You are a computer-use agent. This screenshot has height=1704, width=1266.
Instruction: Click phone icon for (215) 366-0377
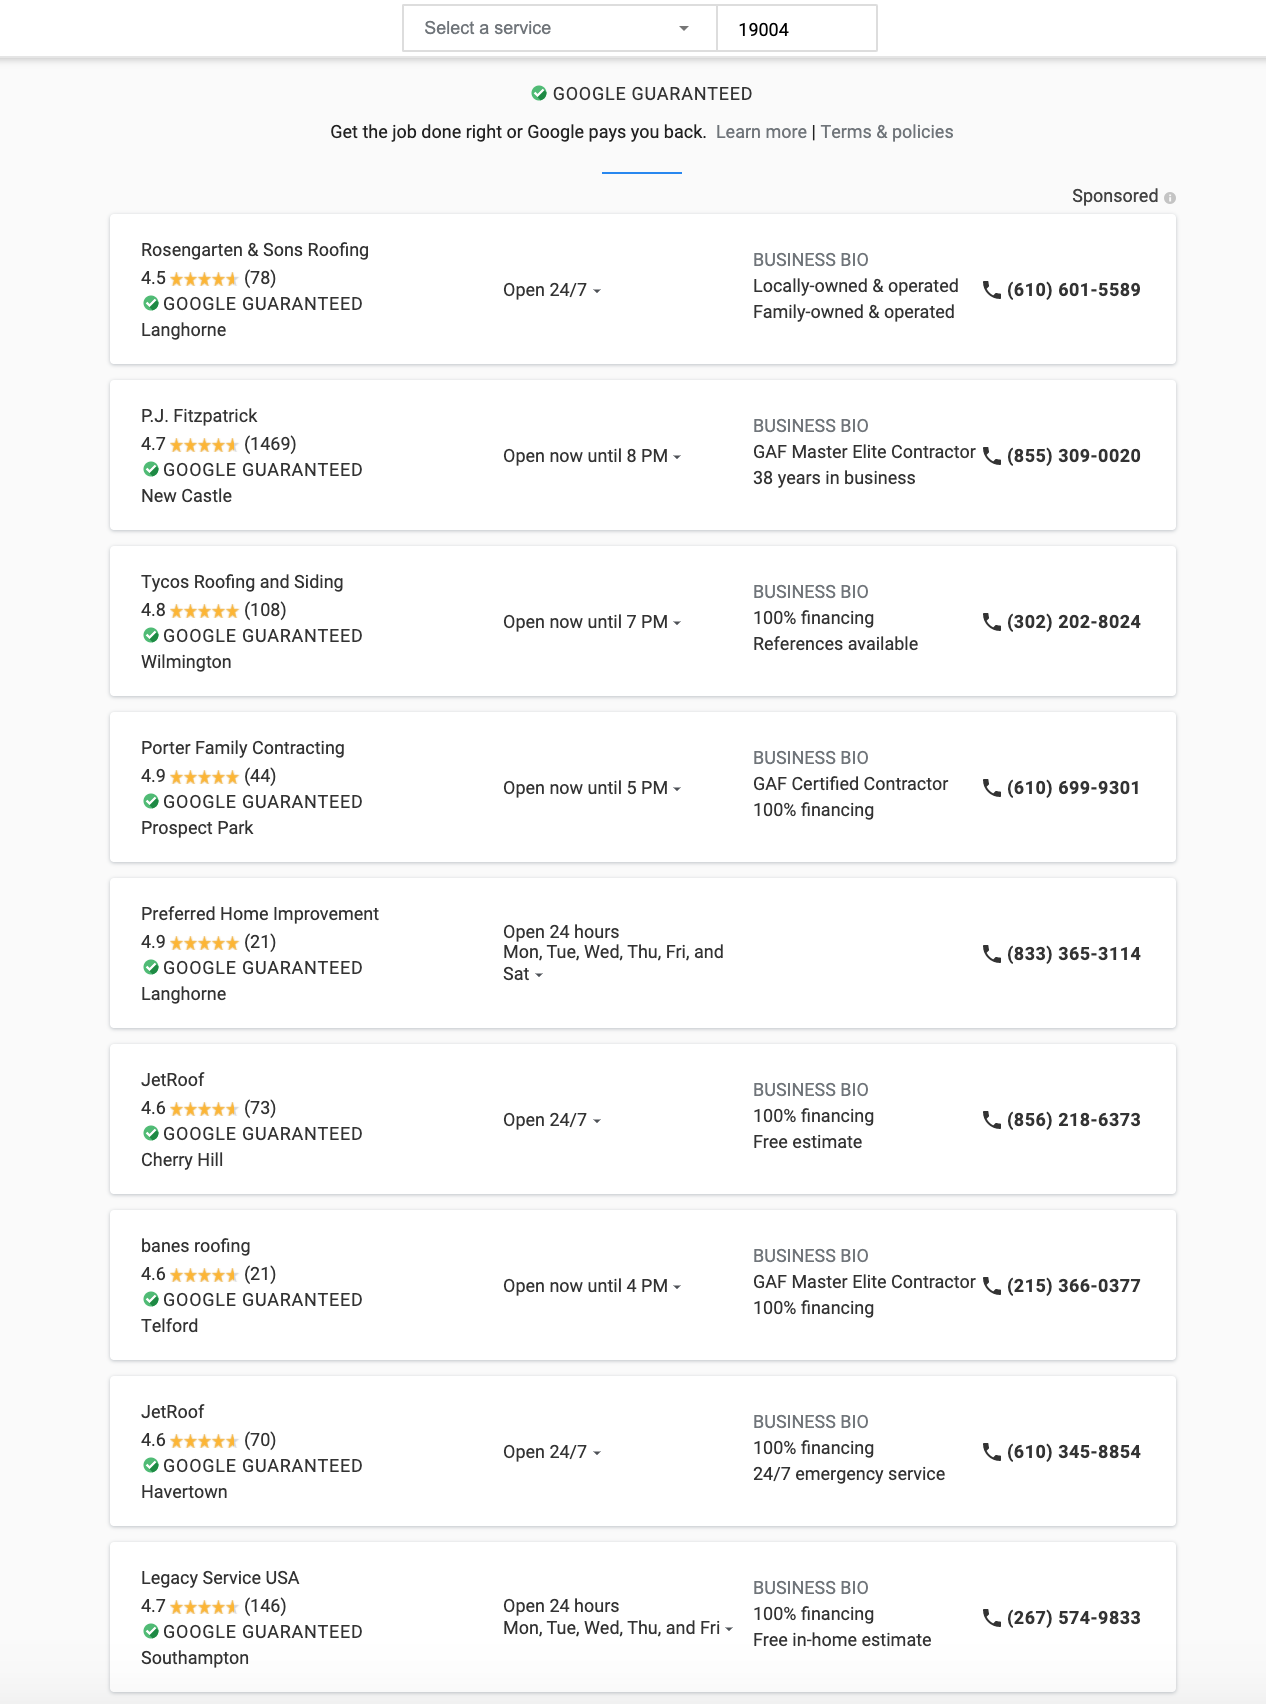coord(992,1286)
